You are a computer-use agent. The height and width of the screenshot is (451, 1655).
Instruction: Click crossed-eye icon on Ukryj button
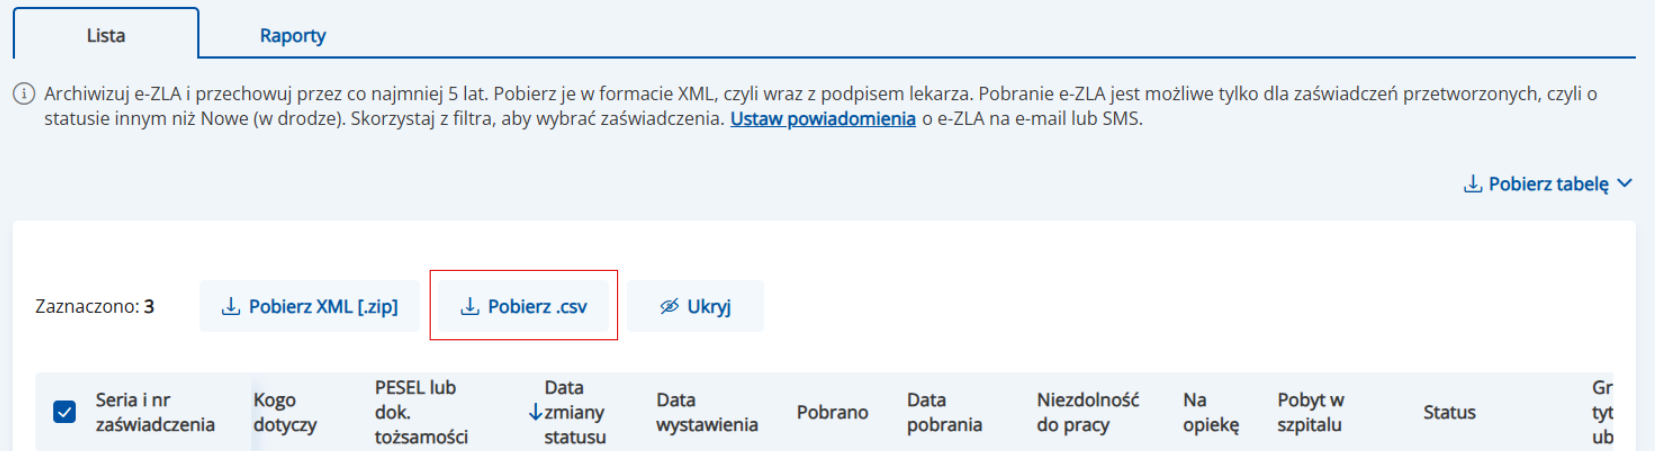tap(669, 306)
